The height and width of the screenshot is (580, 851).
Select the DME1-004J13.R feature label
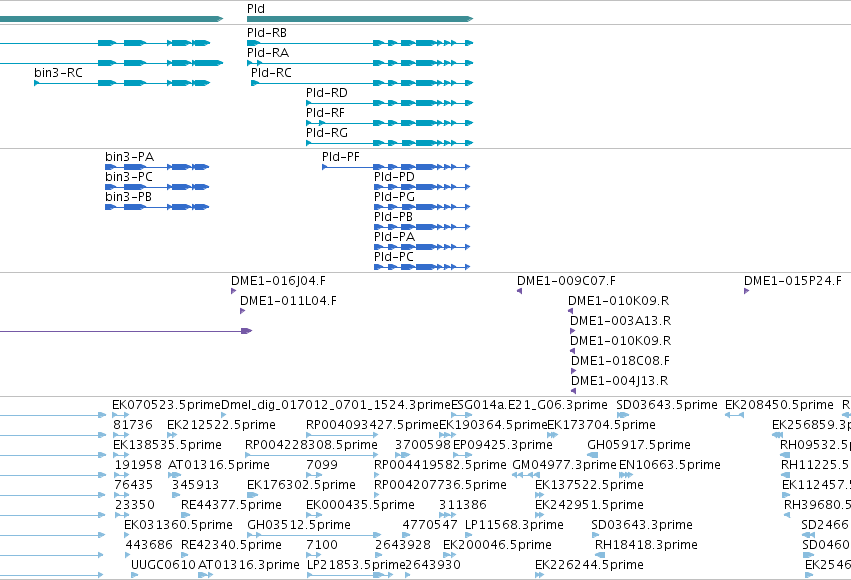(619, 381)
